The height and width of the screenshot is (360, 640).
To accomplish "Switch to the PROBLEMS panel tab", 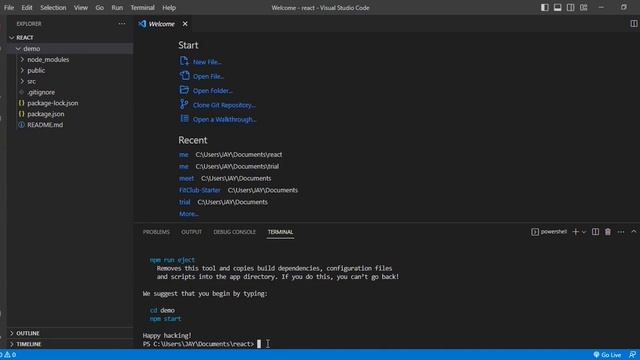I will (x=156, y=232).
